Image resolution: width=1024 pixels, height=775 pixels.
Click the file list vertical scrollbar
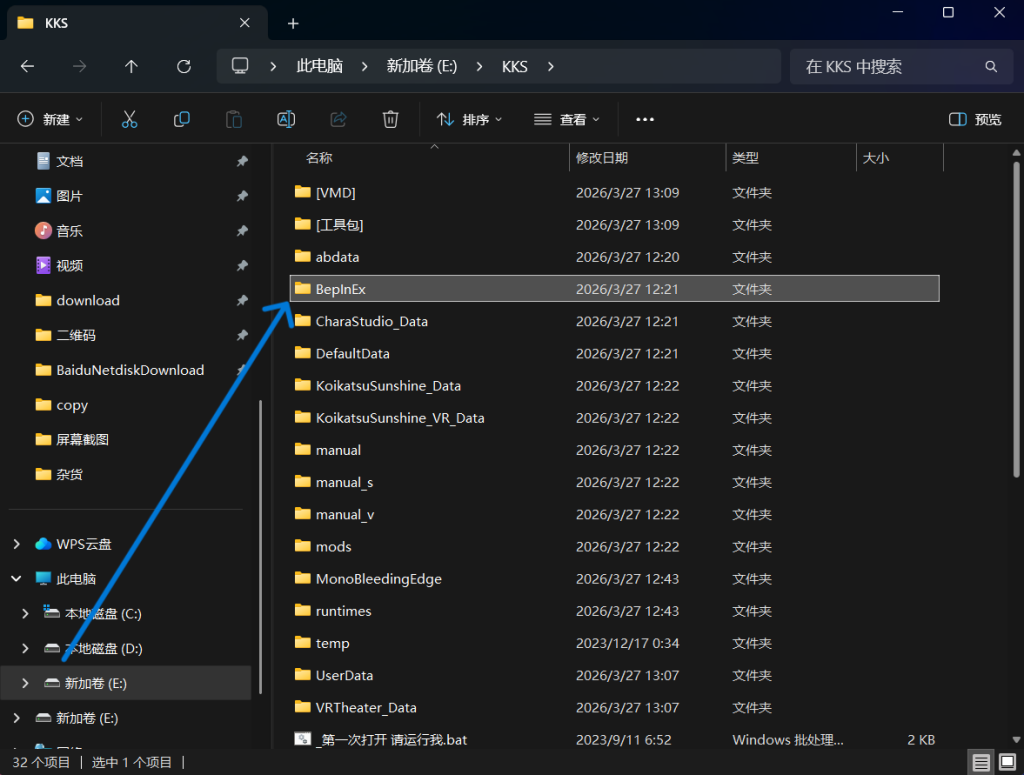tap(1016, 320)
